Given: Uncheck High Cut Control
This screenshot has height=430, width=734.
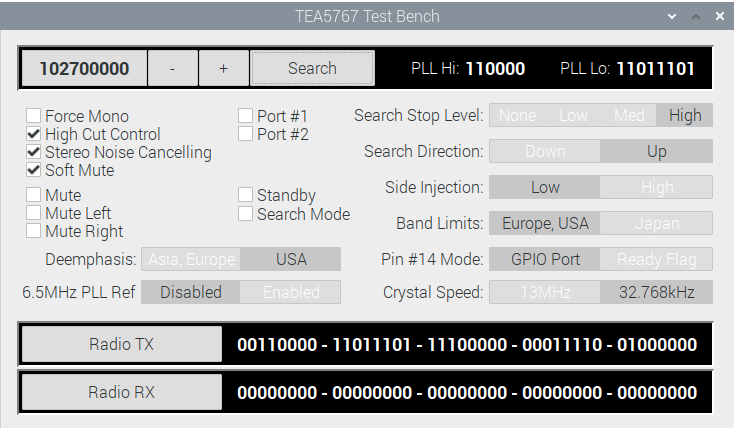Looking at the screenshot, I should tap(34, 134).
